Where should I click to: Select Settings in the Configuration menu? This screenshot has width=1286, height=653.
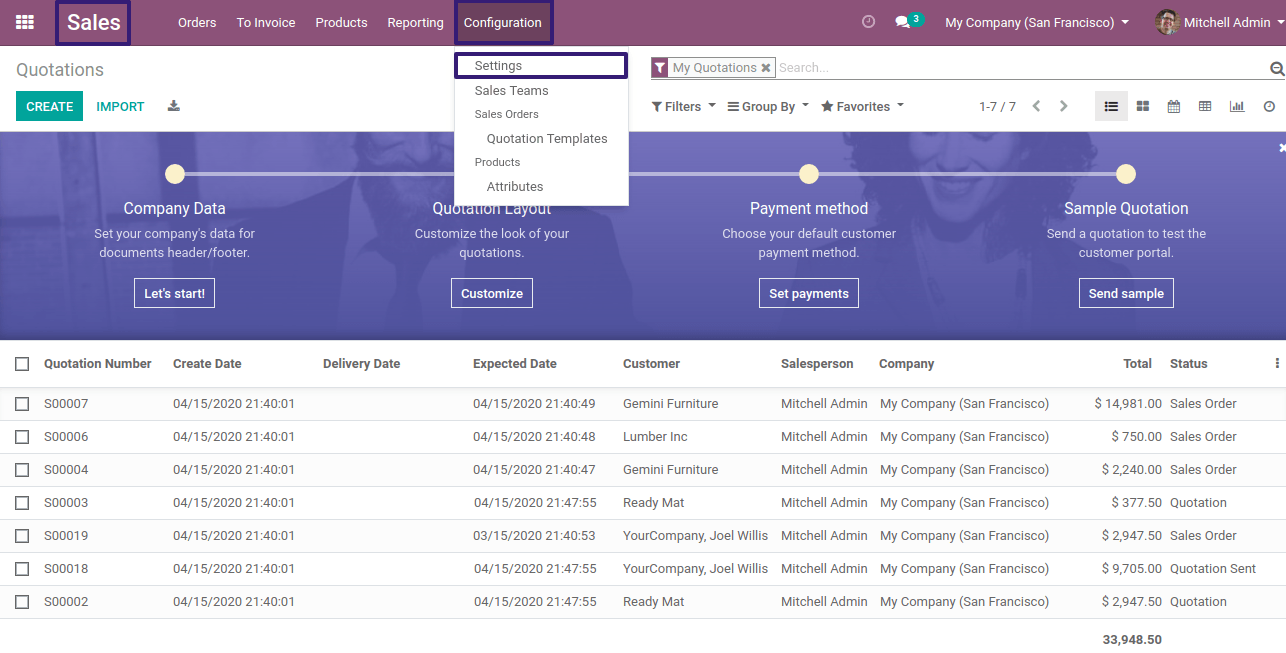[541, 66]
